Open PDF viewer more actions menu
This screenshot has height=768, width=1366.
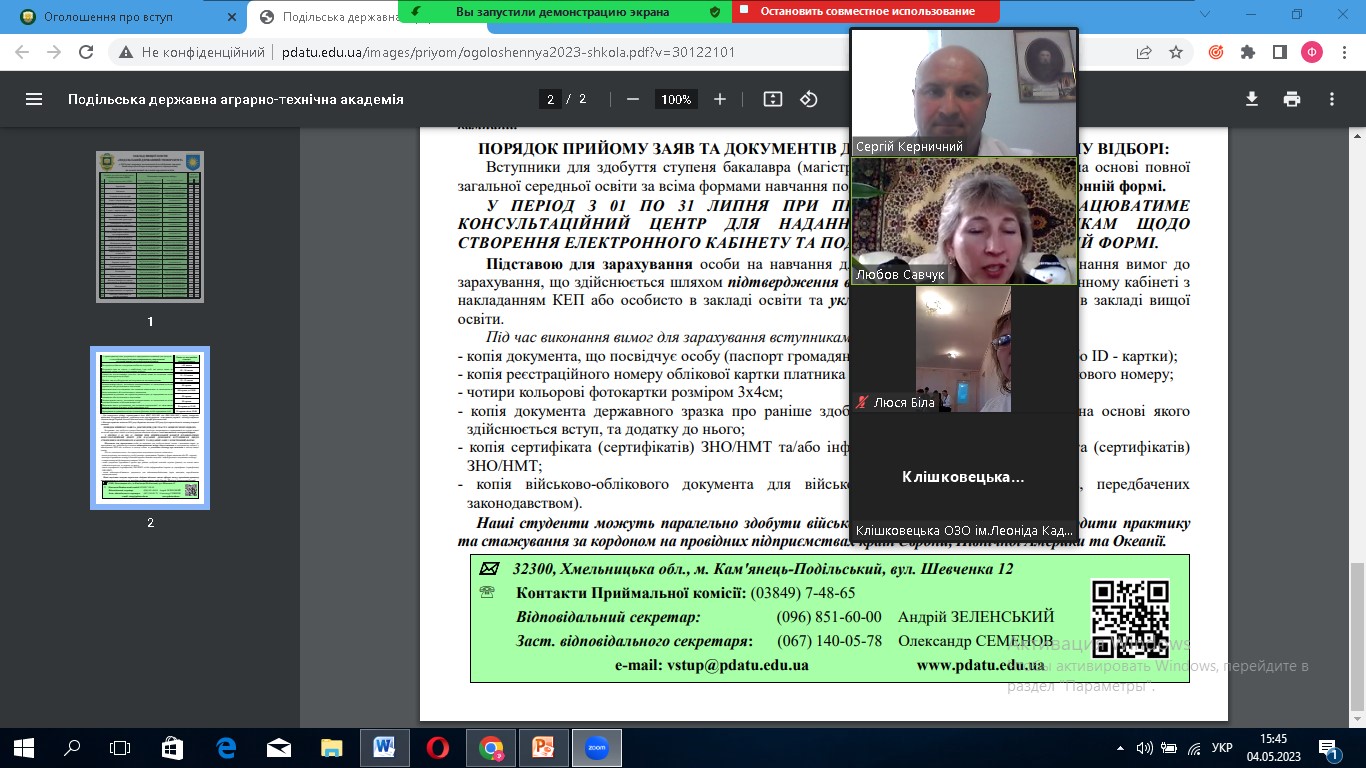pos(1332,99)
